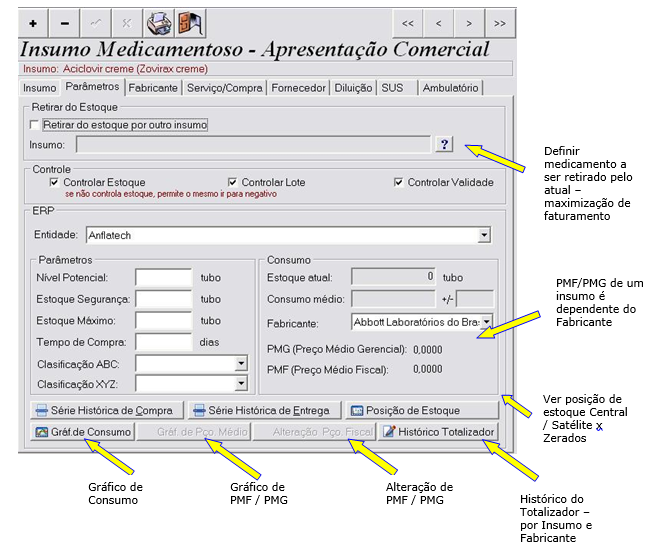
Task: Uncheck Controlar Validade checkbox
Action: (399, 182)
